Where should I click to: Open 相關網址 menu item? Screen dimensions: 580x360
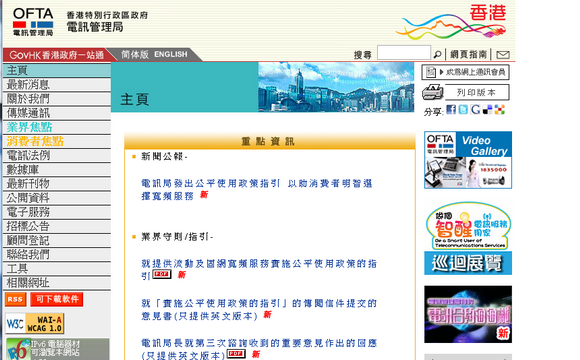click(57, 283)
